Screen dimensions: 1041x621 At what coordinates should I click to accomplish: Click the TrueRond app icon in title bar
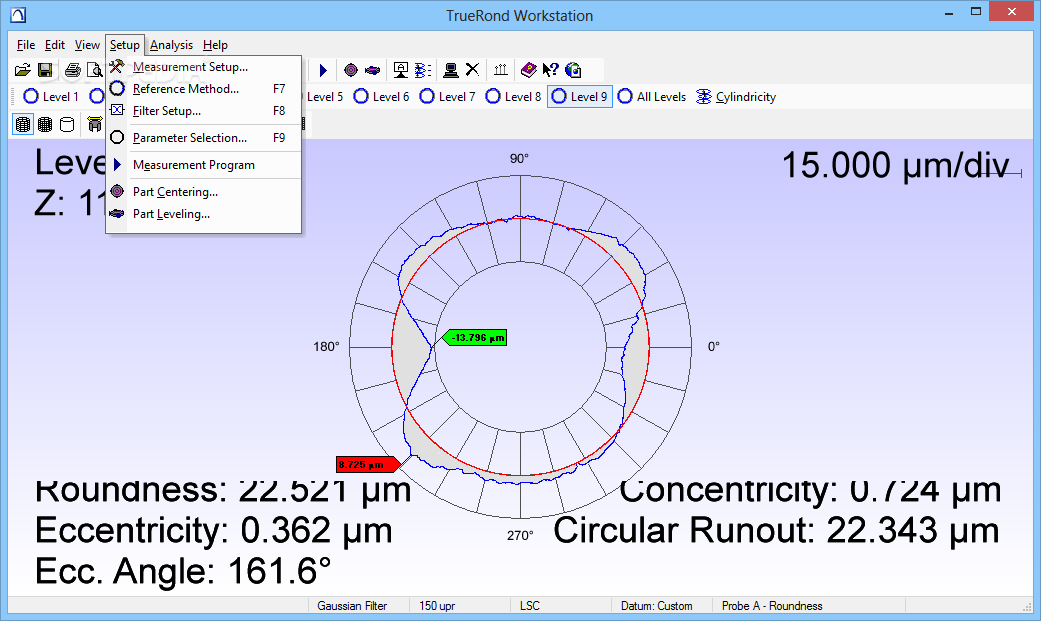coord(19,15)
